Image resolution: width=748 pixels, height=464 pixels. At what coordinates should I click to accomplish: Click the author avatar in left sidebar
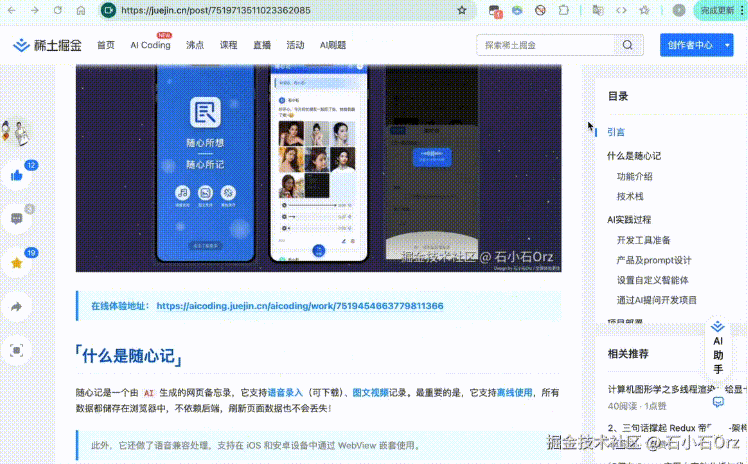pos(16,133)
